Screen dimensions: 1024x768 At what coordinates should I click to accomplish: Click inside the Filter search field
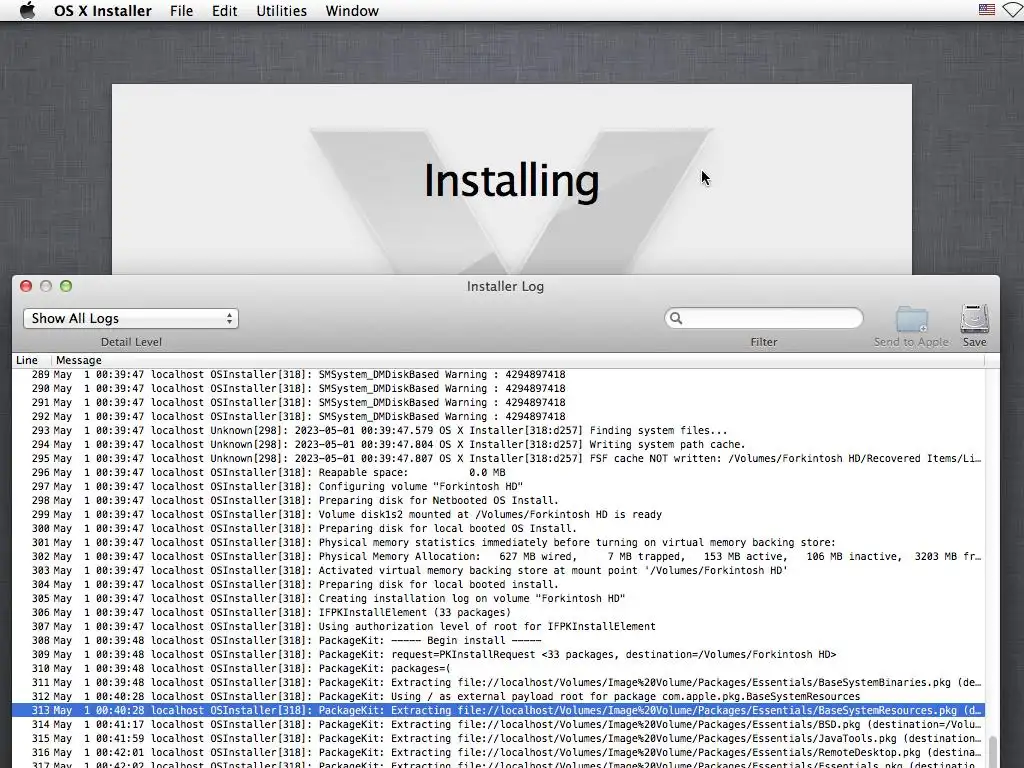pos(763,318)
